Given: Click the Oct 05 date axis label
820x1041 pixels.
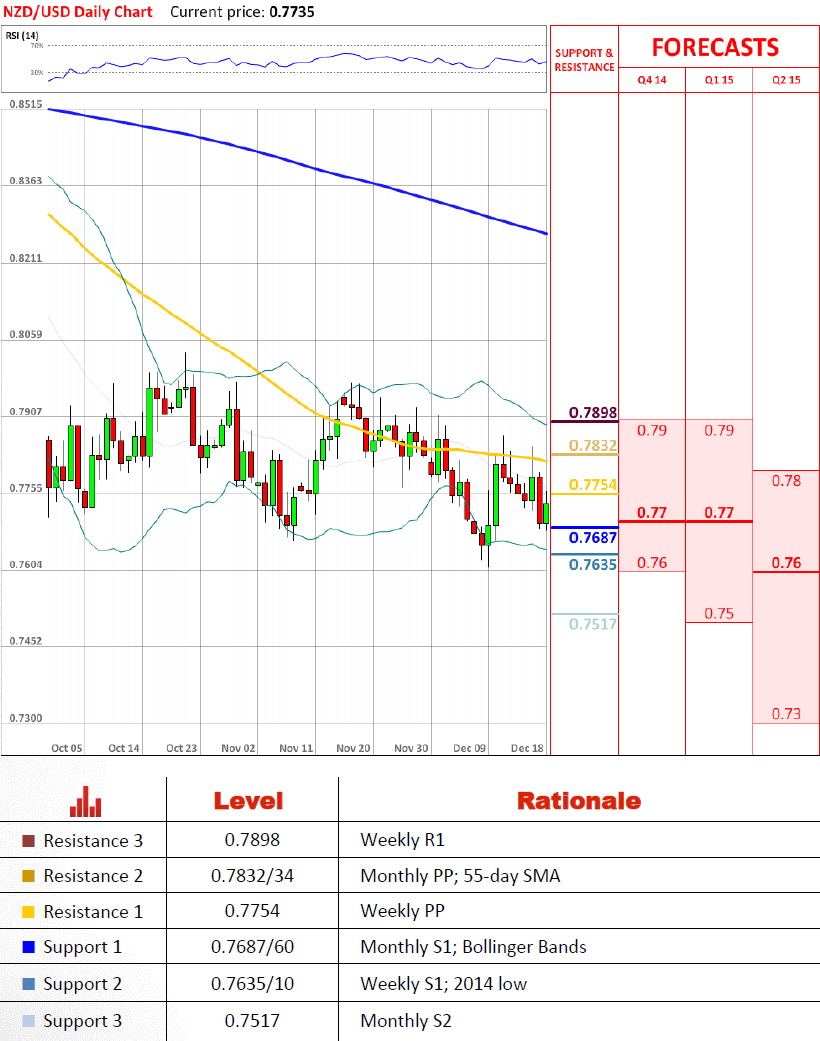Looking at the screenshot, I should point(67,748).
